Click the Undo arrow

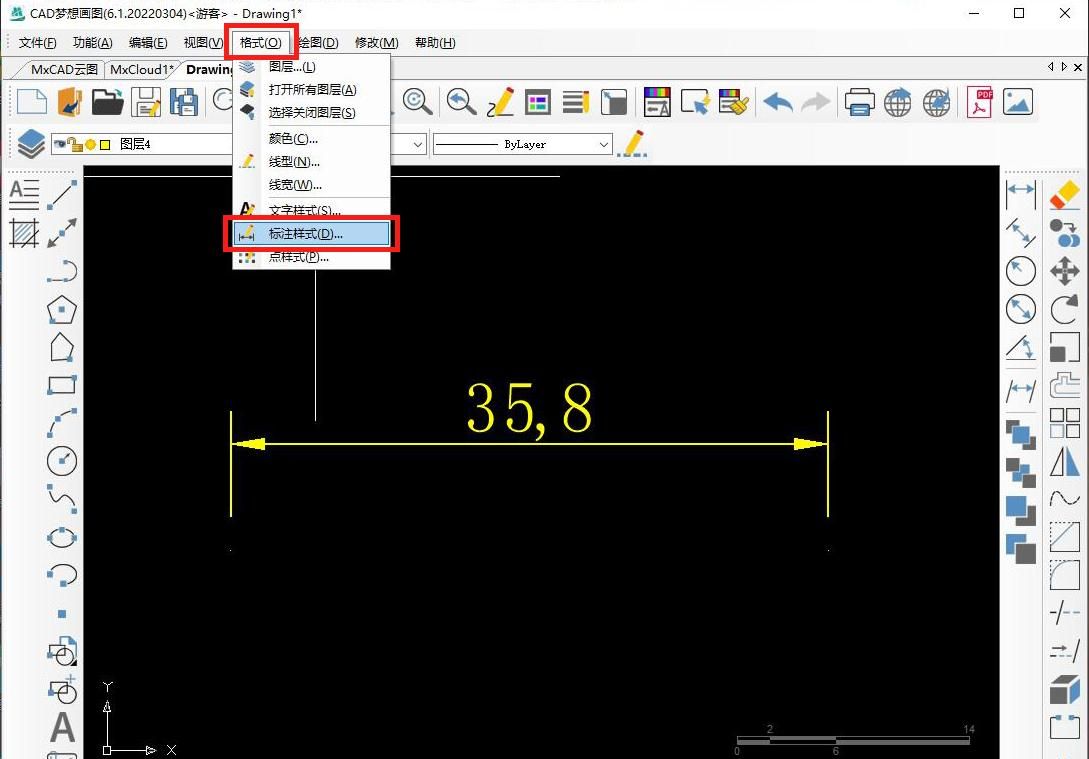pyautogui.click(x=778, y=102)
